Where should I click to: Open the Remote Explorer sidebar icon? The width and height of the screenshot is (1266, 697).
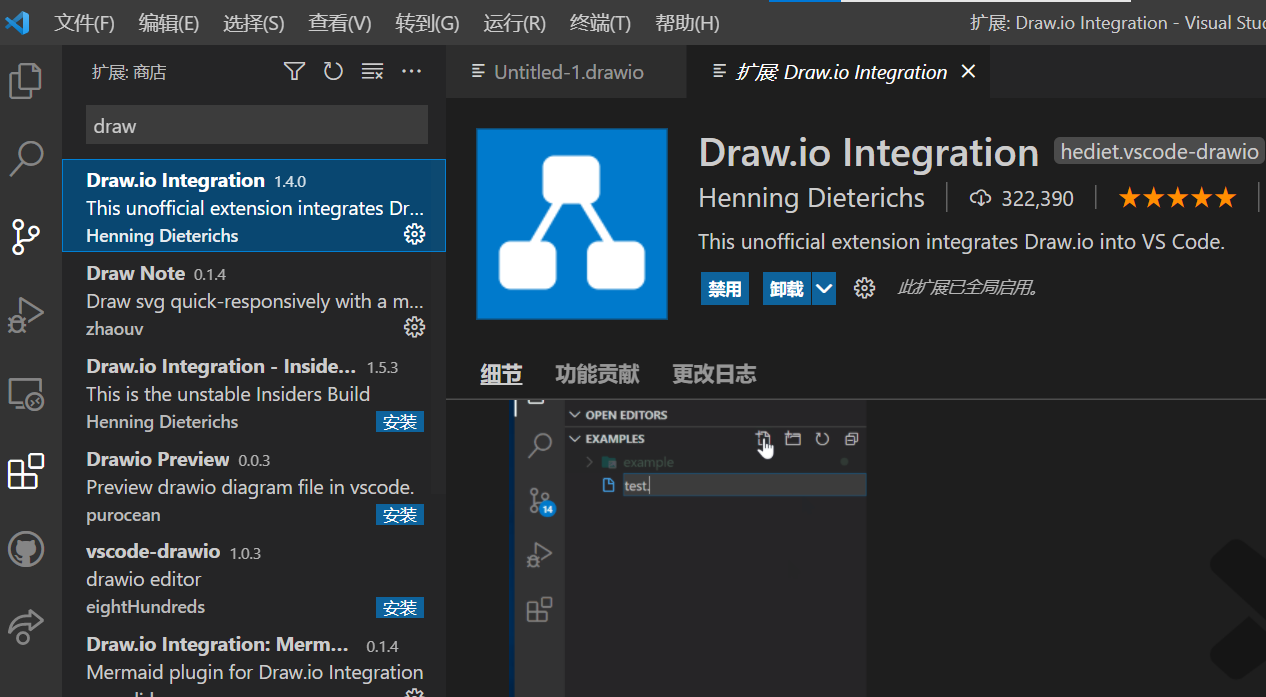[26, 394]
